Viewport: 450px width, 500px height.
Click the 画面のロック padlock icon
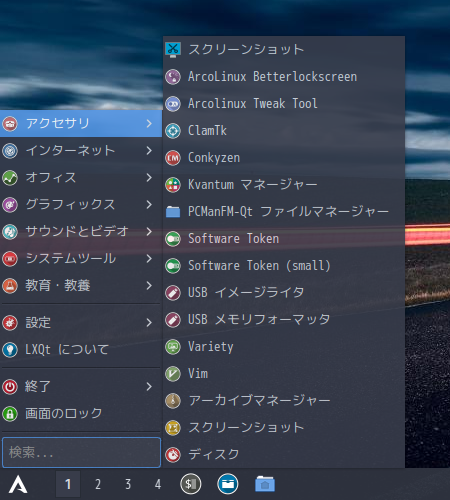[10, 414]
